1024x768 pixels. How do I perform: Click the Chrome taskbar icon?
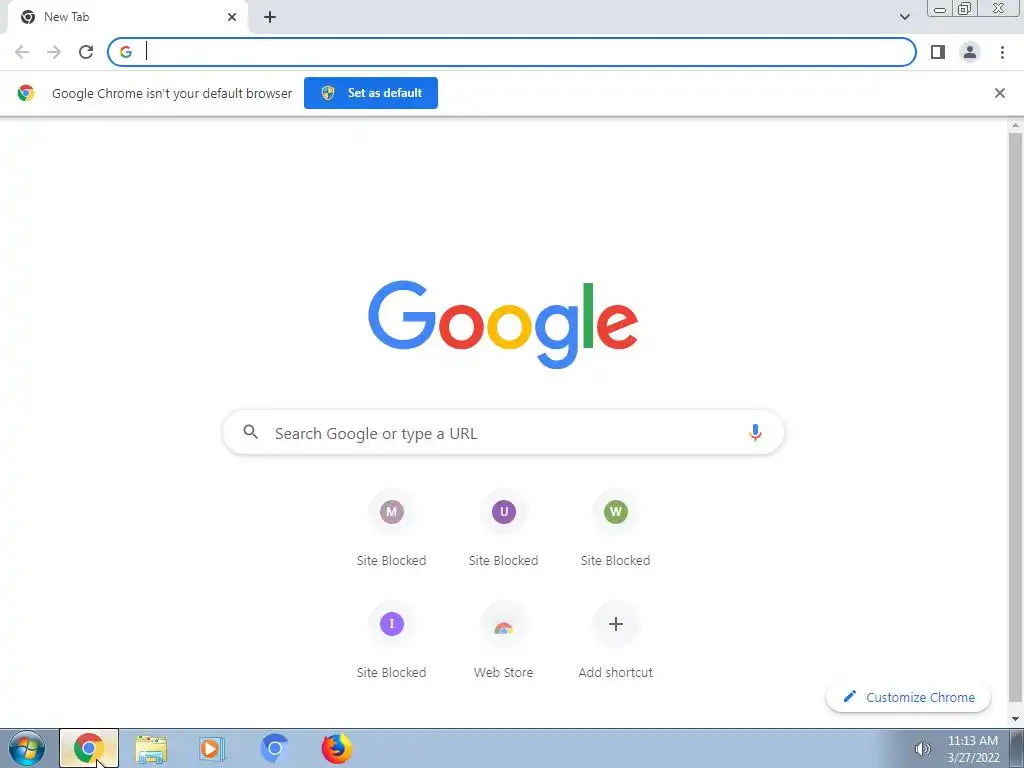(x=89, y=748)
